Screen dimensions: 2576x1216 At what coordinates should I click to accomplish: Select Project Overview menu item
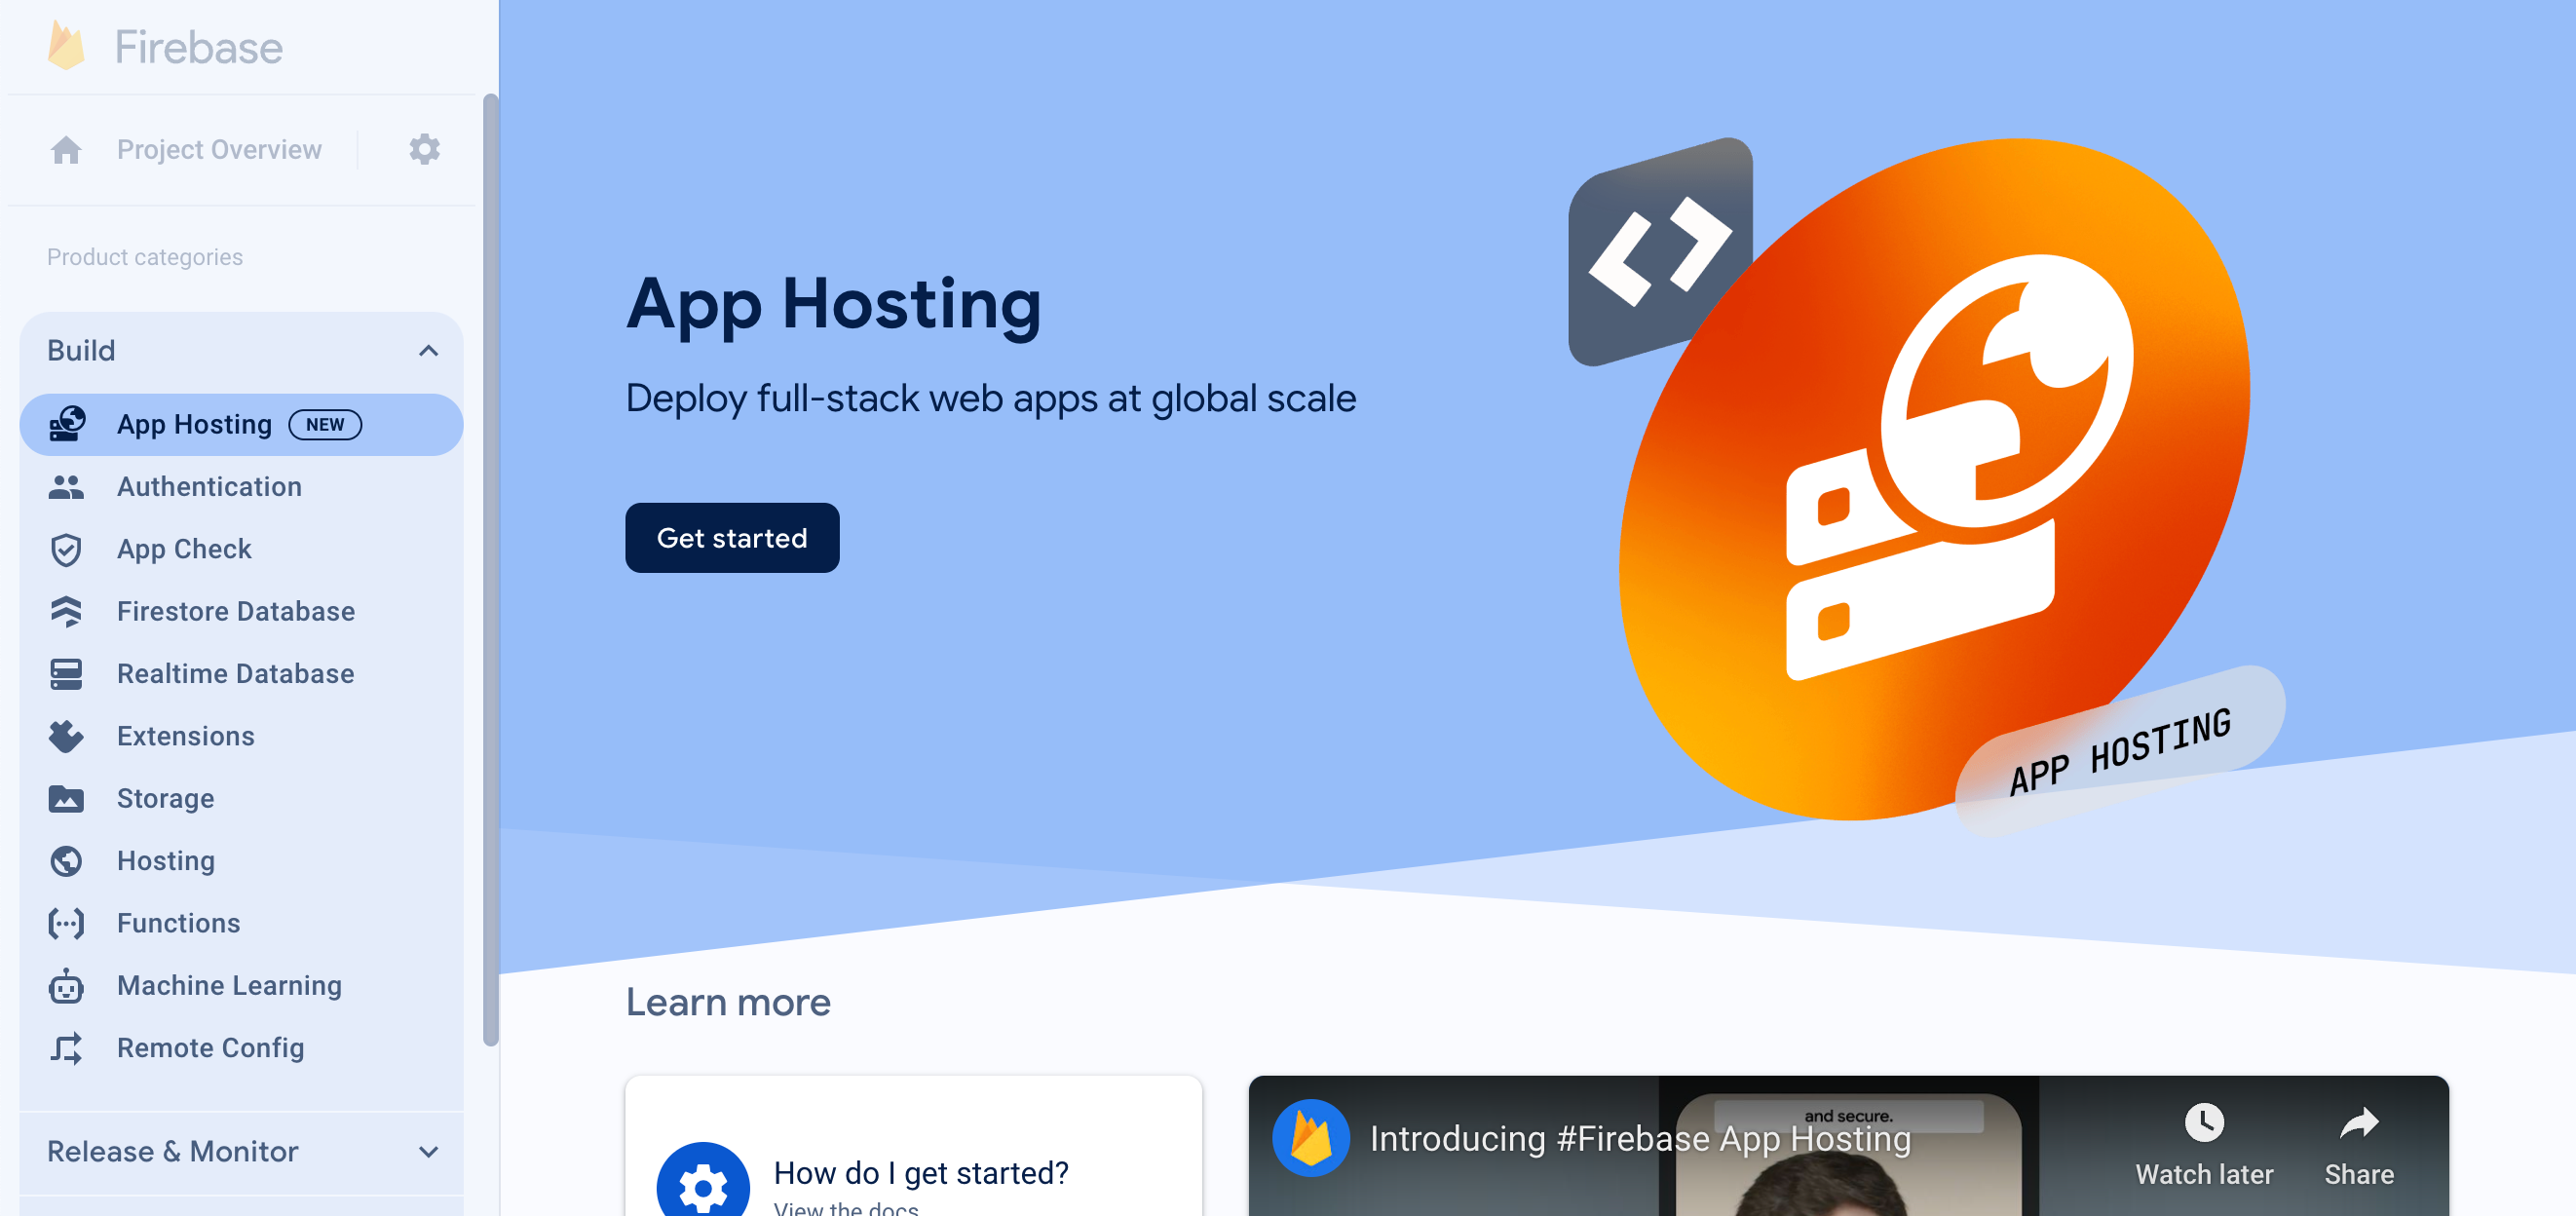(218, 149)
